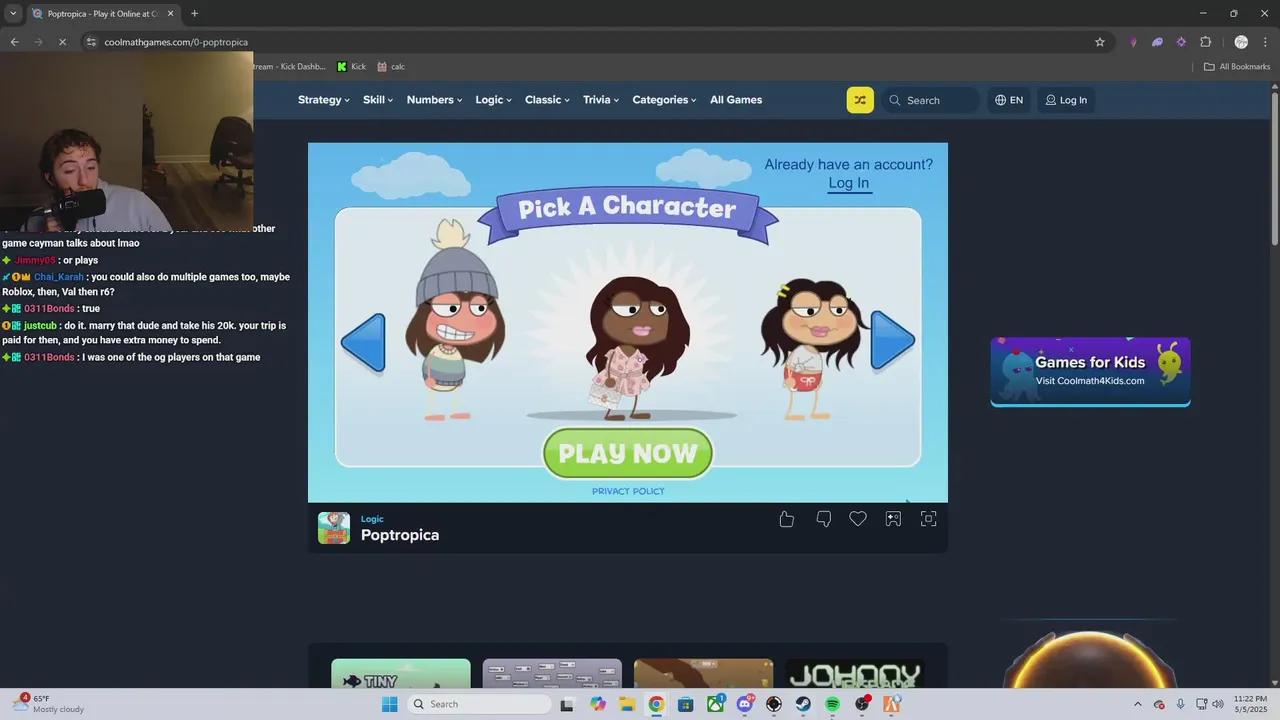Open the PRIVACY POLICY link
The width and height of the screenshot is (1280, 720).
[x=628, y=491]
